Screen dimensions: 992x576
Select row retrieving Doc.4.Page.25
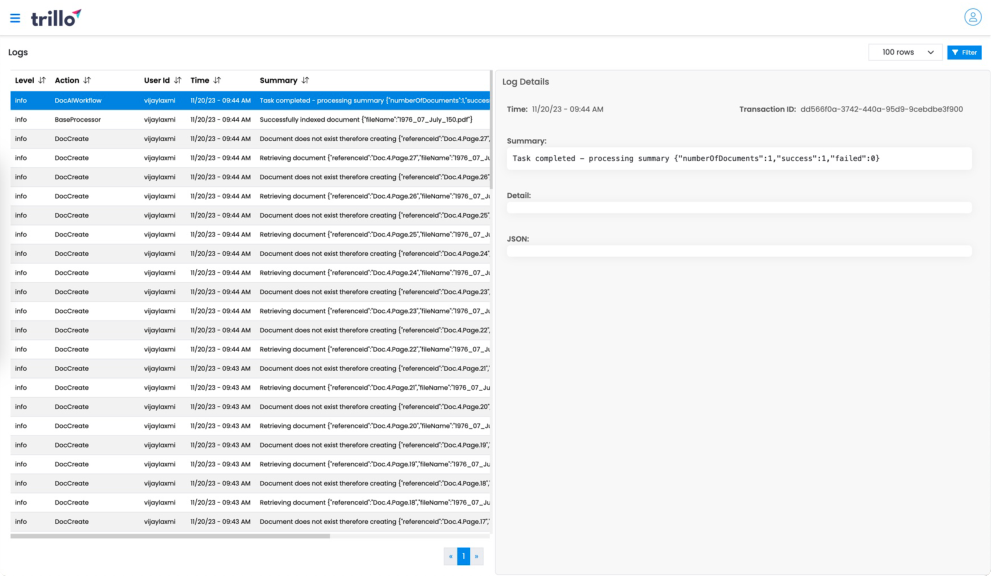[250, 234]
